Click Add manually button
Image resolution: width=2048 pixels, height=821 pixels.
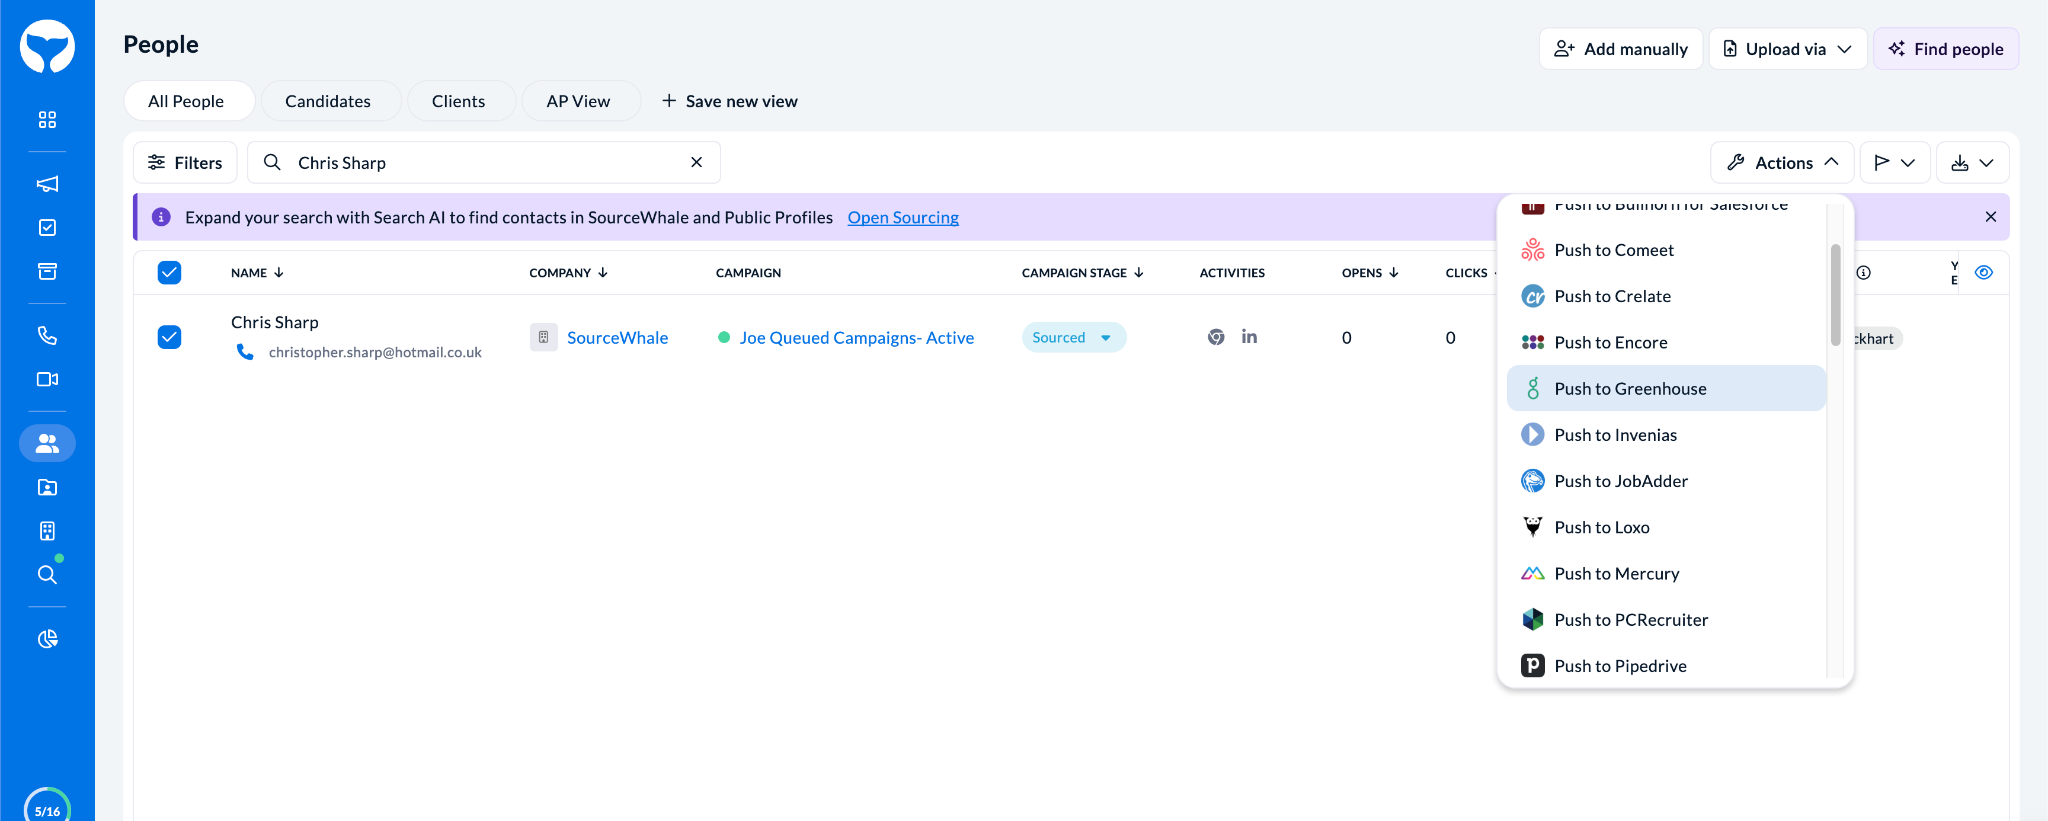pos(1621,49)
